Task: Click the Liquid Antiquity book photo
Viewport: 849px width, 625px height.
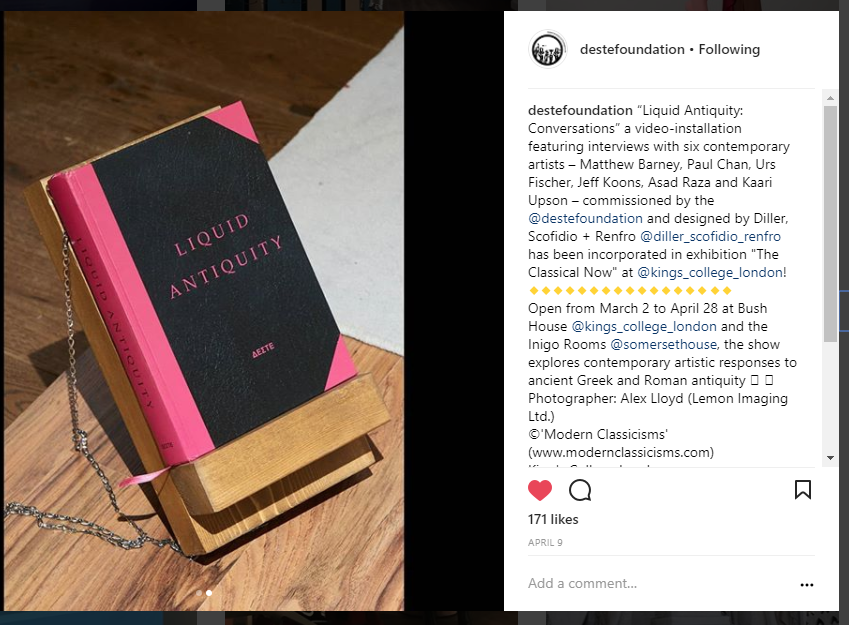Action: tap(204, 311)
